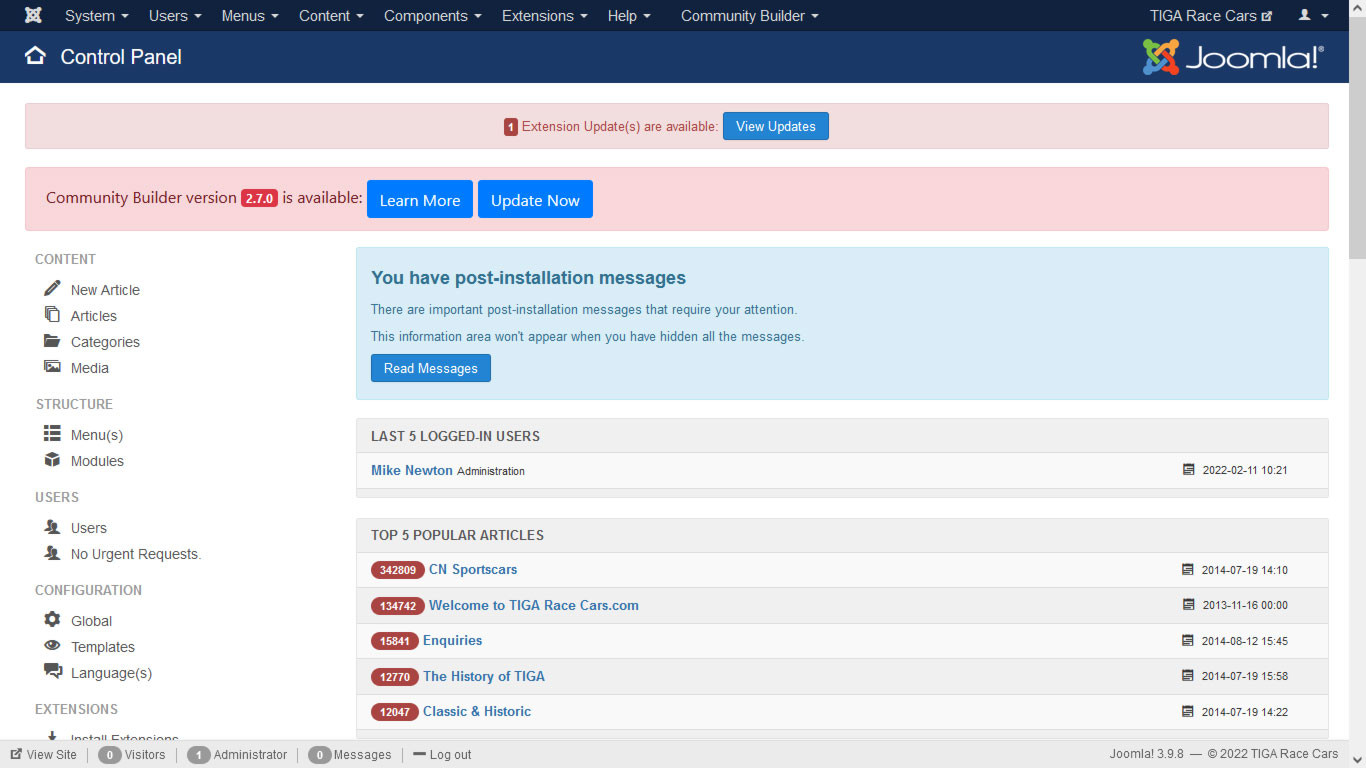Screen dimensions: 1366x768
Task: Click the Articles stack icon in sidebar
Action: click(x=52, y=314)
